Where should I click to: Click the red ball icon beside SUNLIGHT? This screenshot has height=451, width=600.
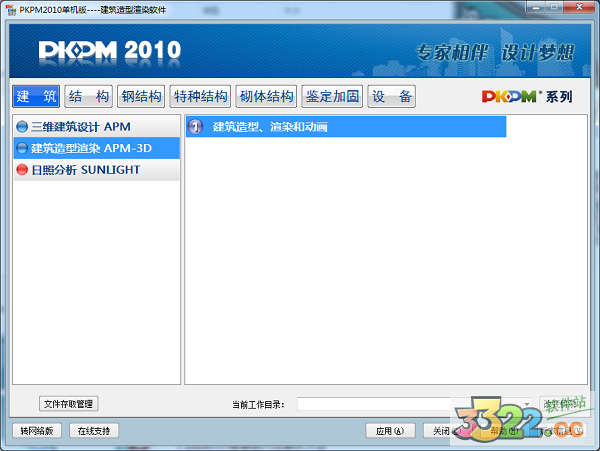(x=22, y=169)
